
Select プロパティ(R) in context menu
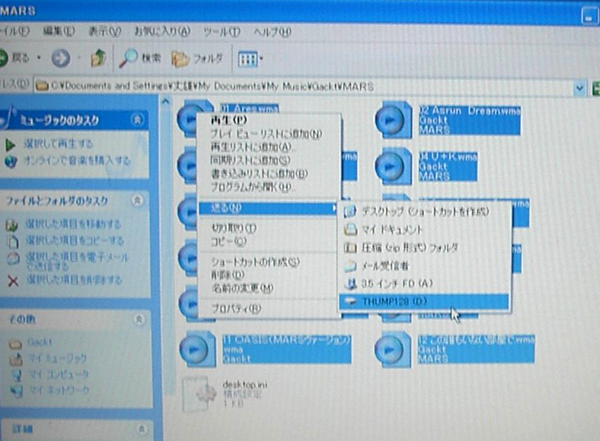pos(267,309)
